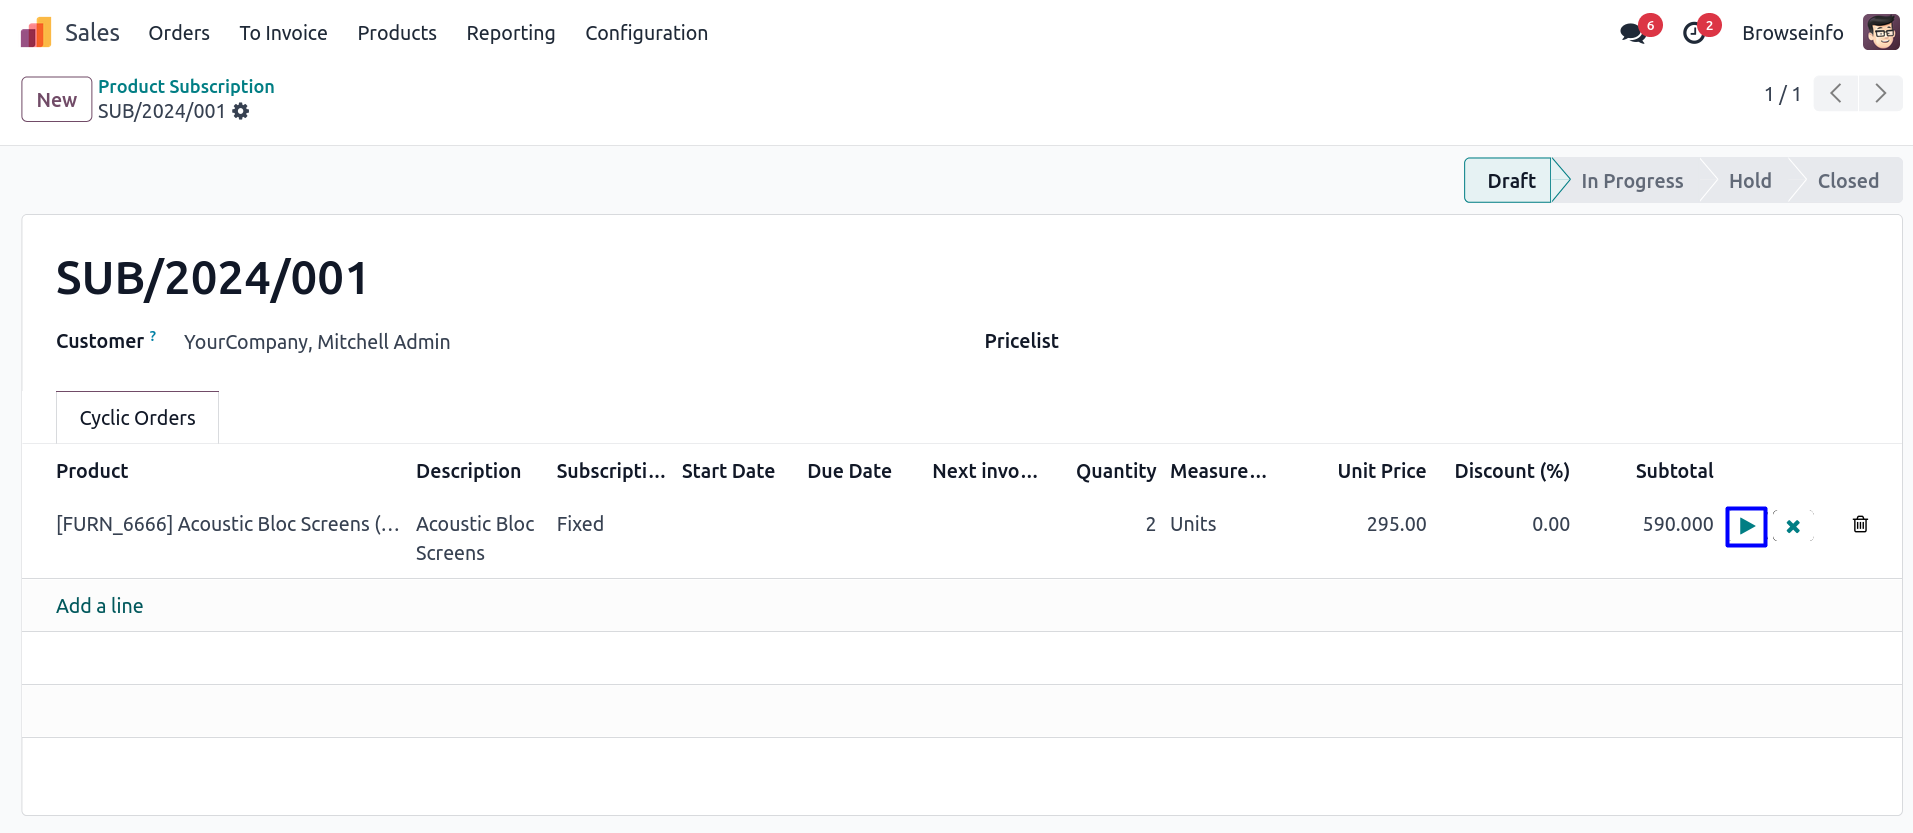The image size is (1913, 833).
Task: Delete the Acoustic Bloc Screens line
Action: tap(1860, 524)
